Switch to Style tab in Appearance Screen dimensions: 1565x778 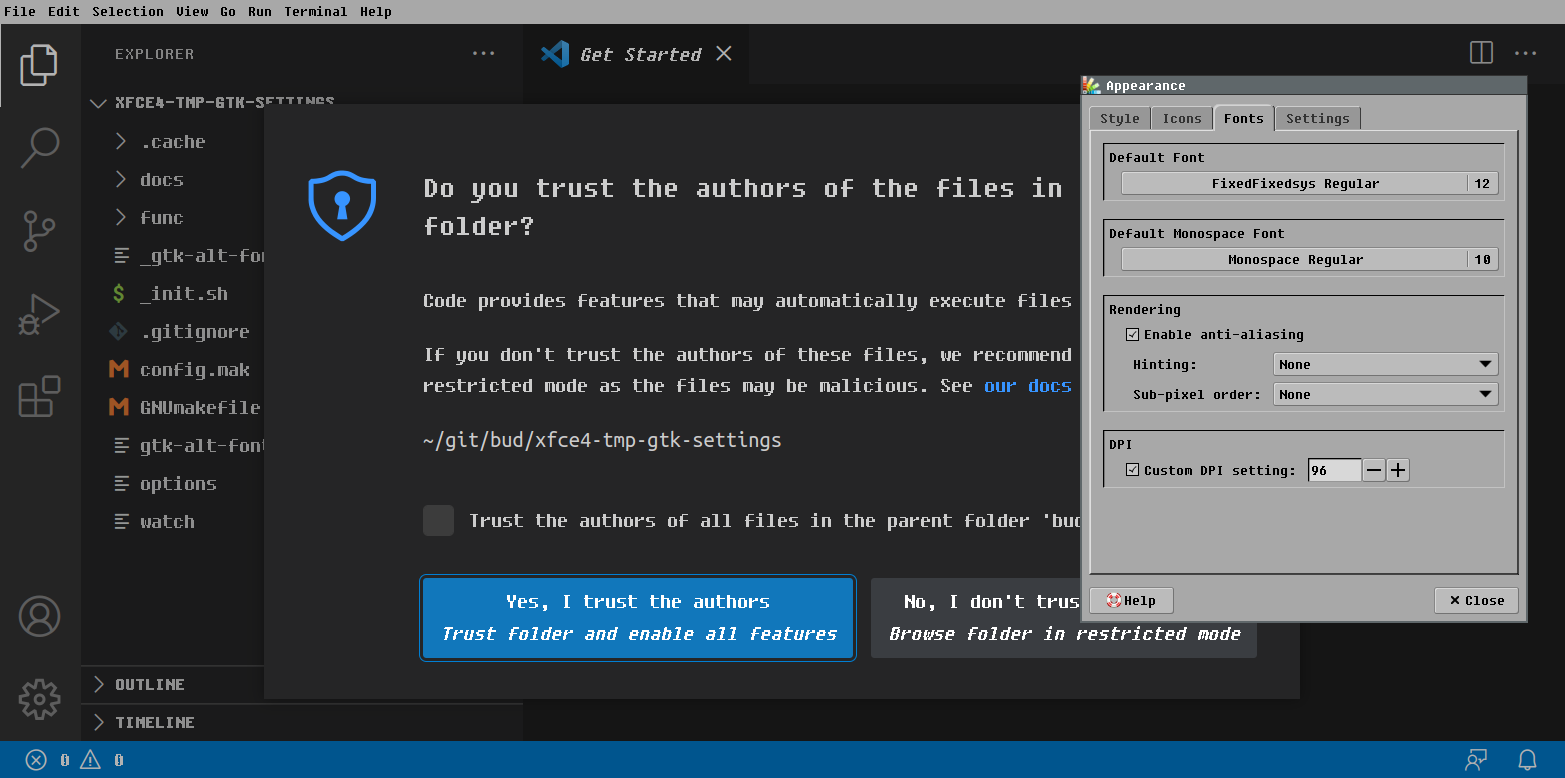(1120, 118)
